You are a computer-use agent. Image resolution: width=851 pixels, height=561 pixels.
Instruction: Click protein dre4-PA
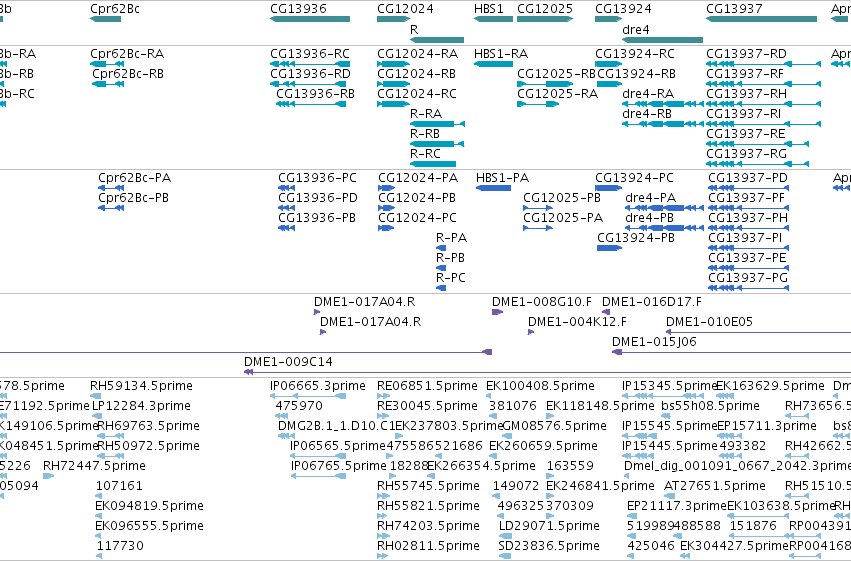click(x=664, y=208)
